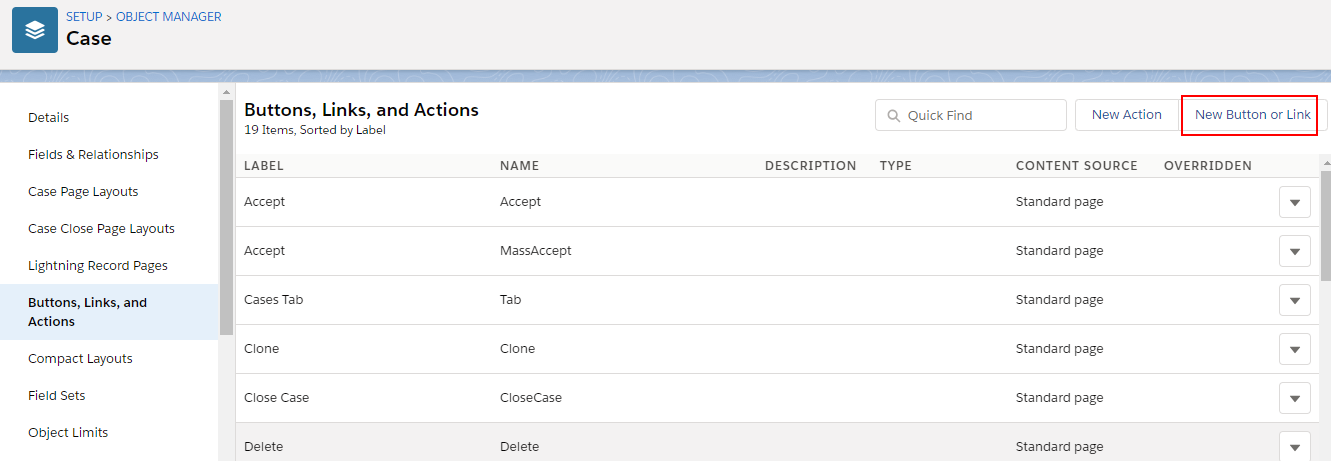This screenshot has height=461, width=1331.
Task: Sort the table by the LABEL column header
Action: pyautogui.click(x=264, y=166)
